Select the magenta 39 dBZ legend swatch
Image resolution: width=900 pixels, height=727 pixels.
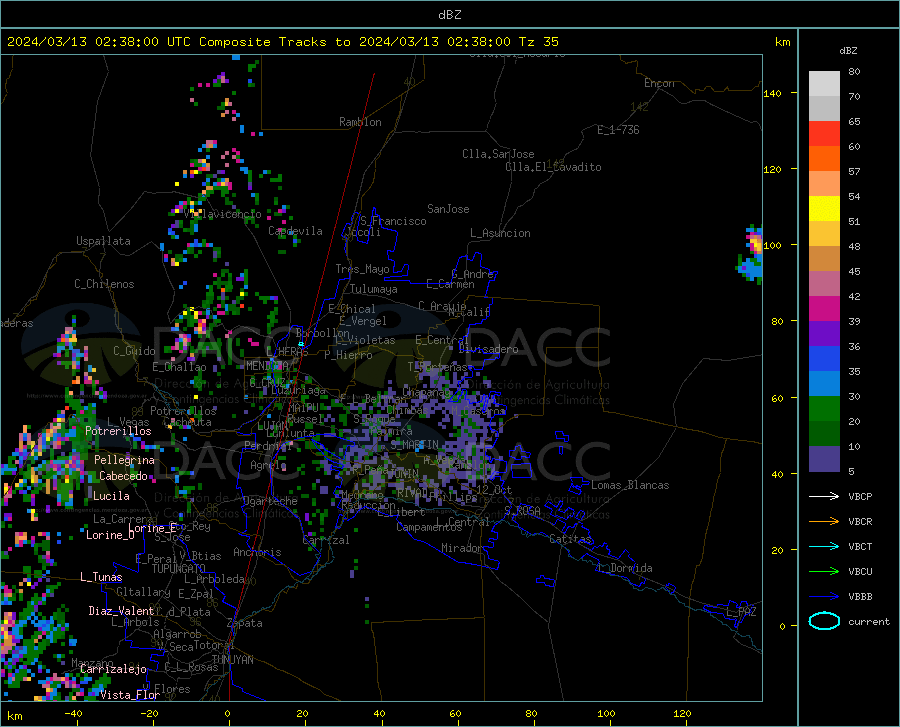point(824,309)
